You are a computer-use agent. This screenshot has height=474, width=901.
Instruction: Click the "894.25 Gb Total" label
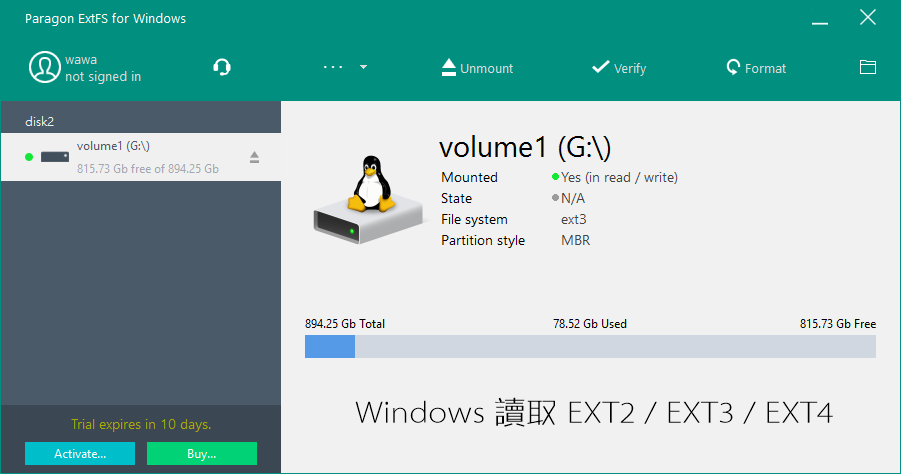[x=345, y=323]
